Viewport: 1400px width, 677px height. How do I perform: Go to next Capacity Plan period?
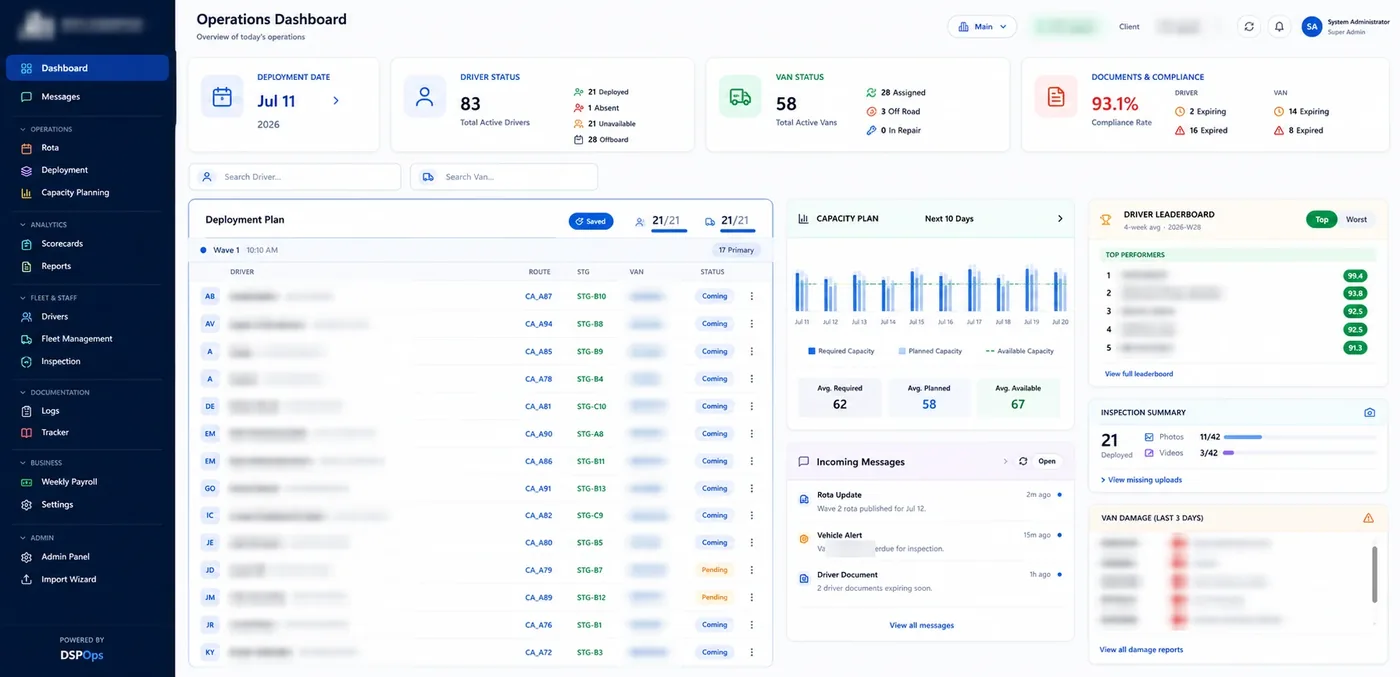pyautogui.click(x=1060, y=218)
